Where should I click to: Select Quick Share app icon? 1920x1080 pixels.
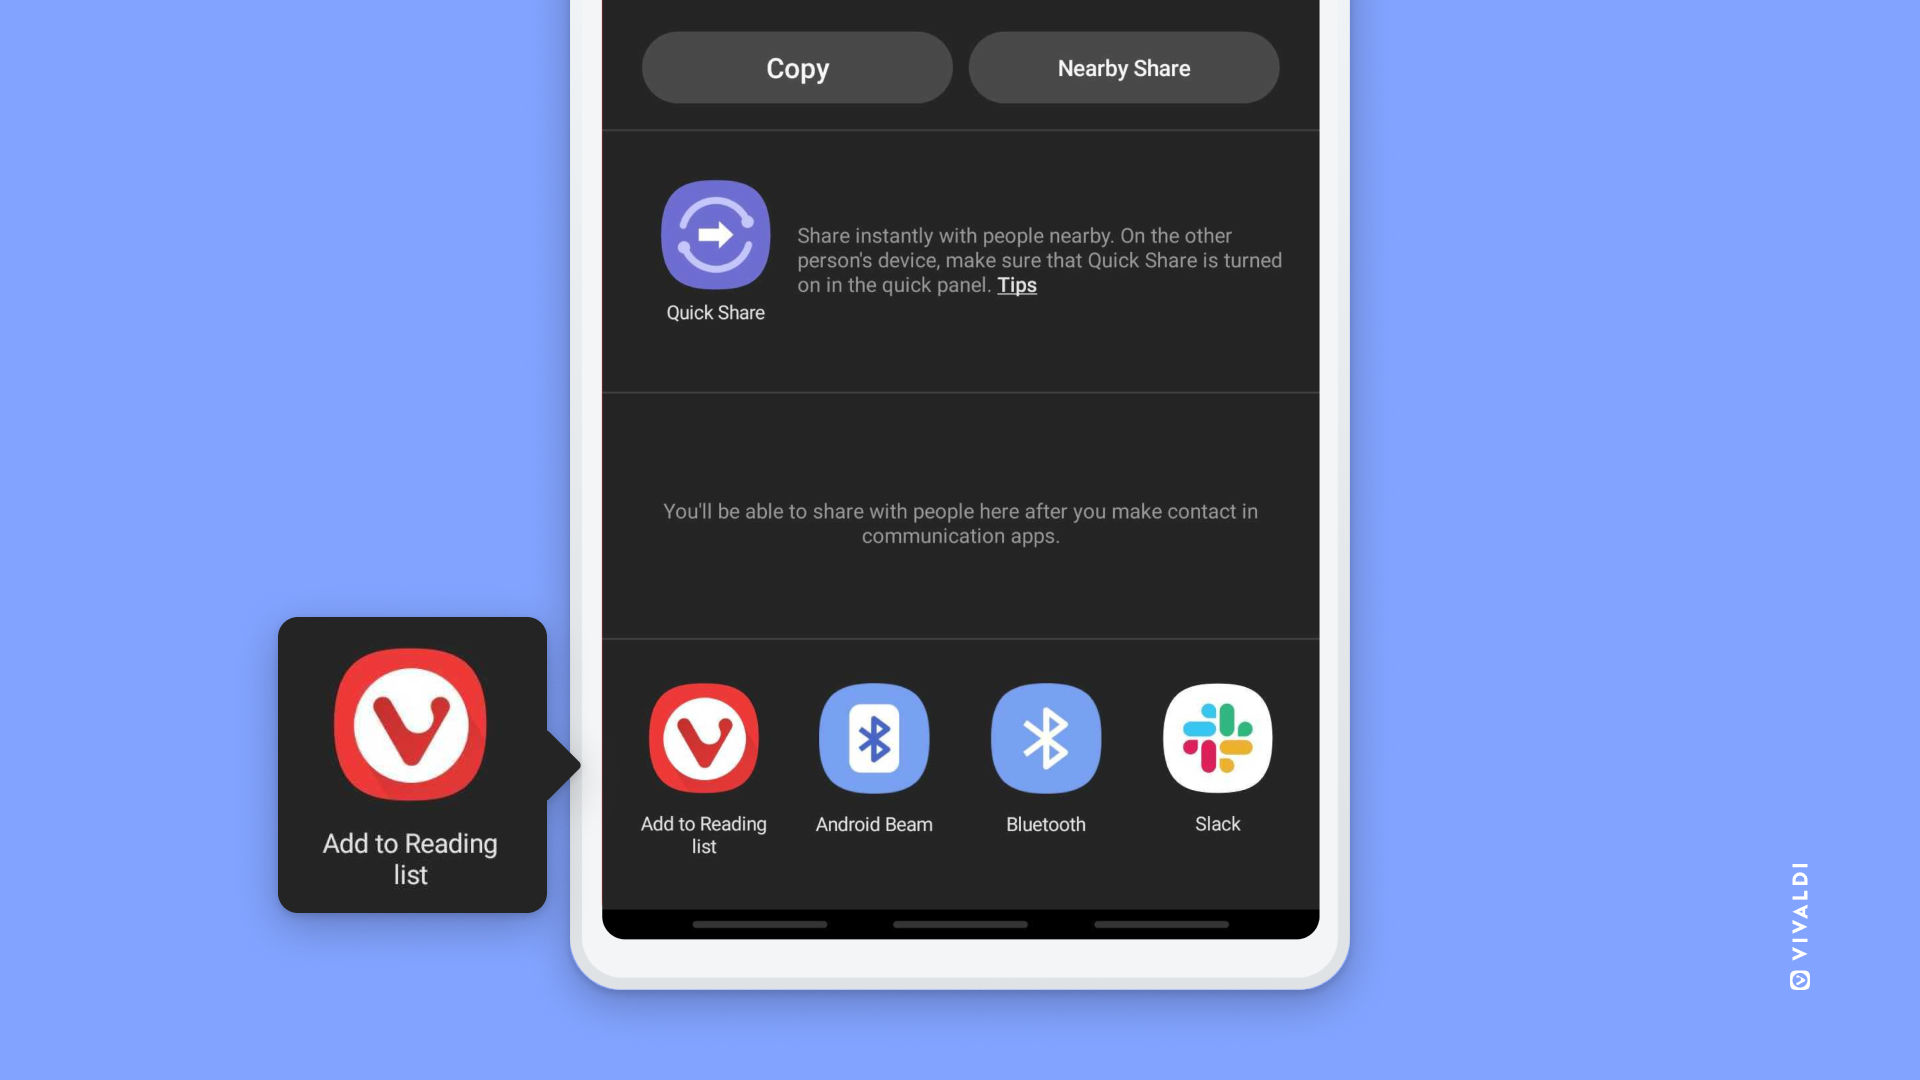(715, 235)
